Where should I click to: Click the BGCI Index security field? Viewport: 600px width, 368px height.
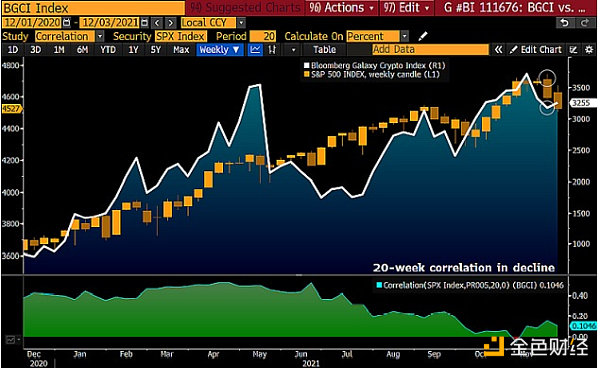pyautogui.click(x=93, y=8)
